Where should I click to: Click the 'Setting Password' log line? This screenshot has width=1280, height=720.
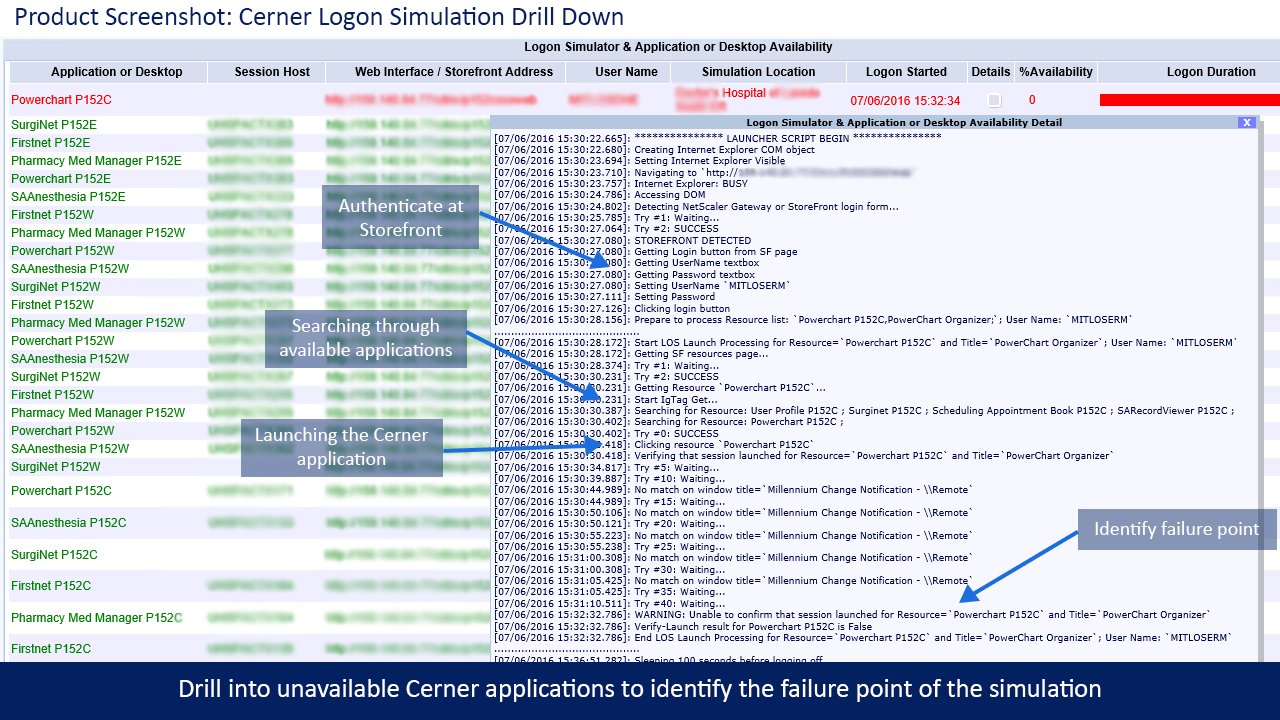coord(604,297)
